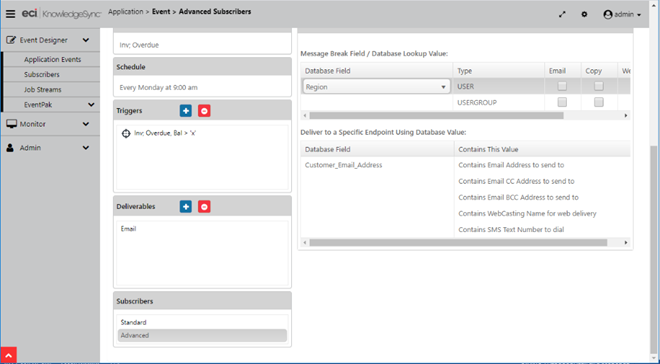Viewport: 660px width, 364px height.
Task: Expand the admin account dropdown arrow
Action: (639, 15)
